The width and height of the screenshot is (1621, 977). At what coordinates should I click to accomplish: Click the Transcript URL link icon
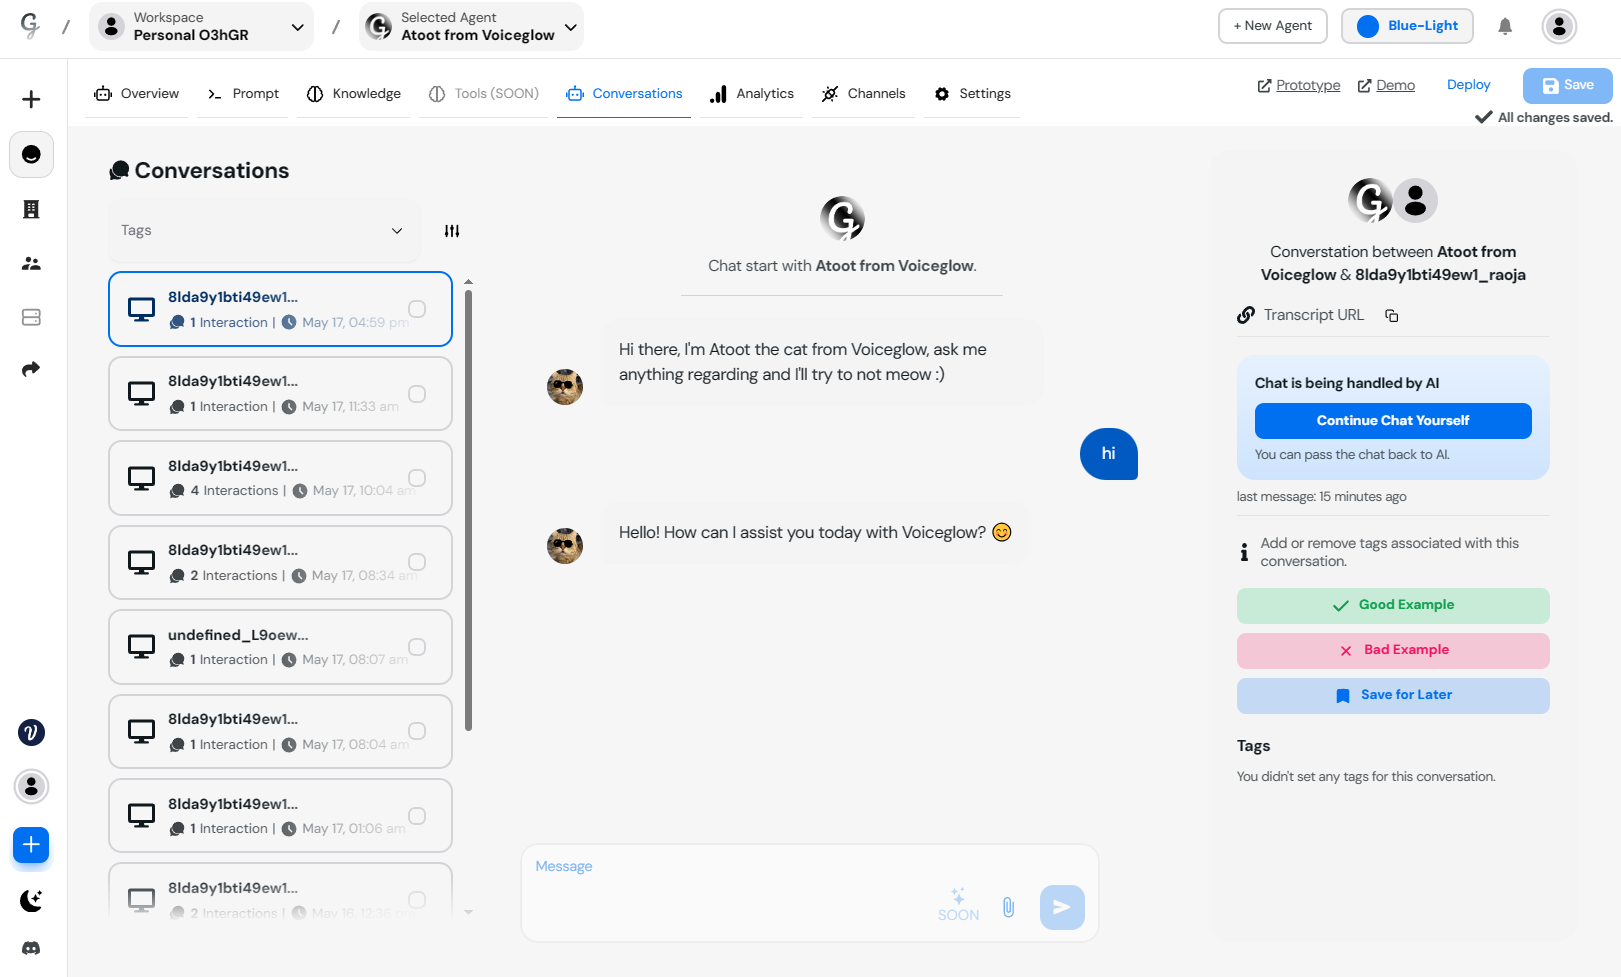[1245, 315]
